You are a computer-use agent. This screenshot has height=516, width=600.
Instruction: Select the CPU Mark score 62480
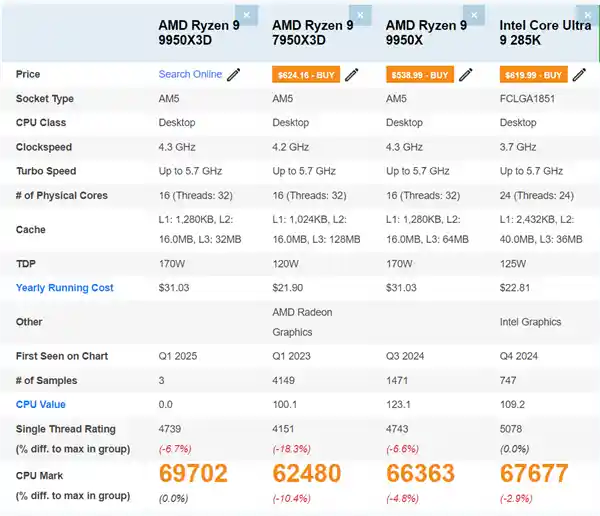[x=307, y=474]
